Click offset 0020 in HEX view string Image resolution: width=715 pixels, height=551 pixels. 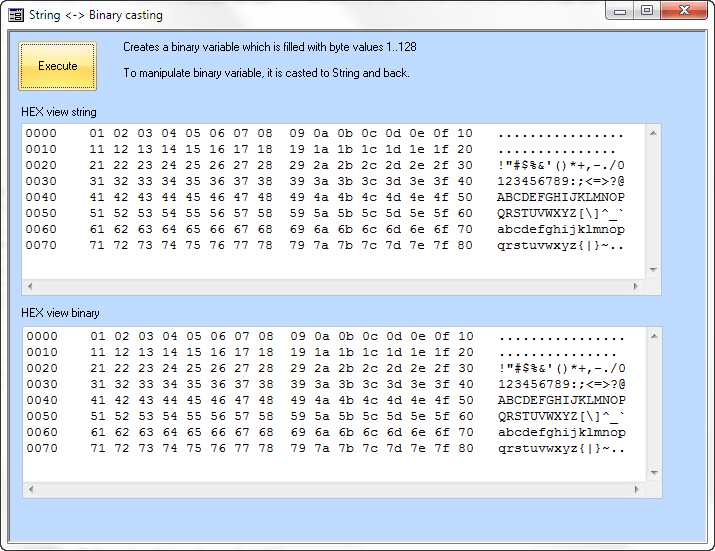[41, 165]
